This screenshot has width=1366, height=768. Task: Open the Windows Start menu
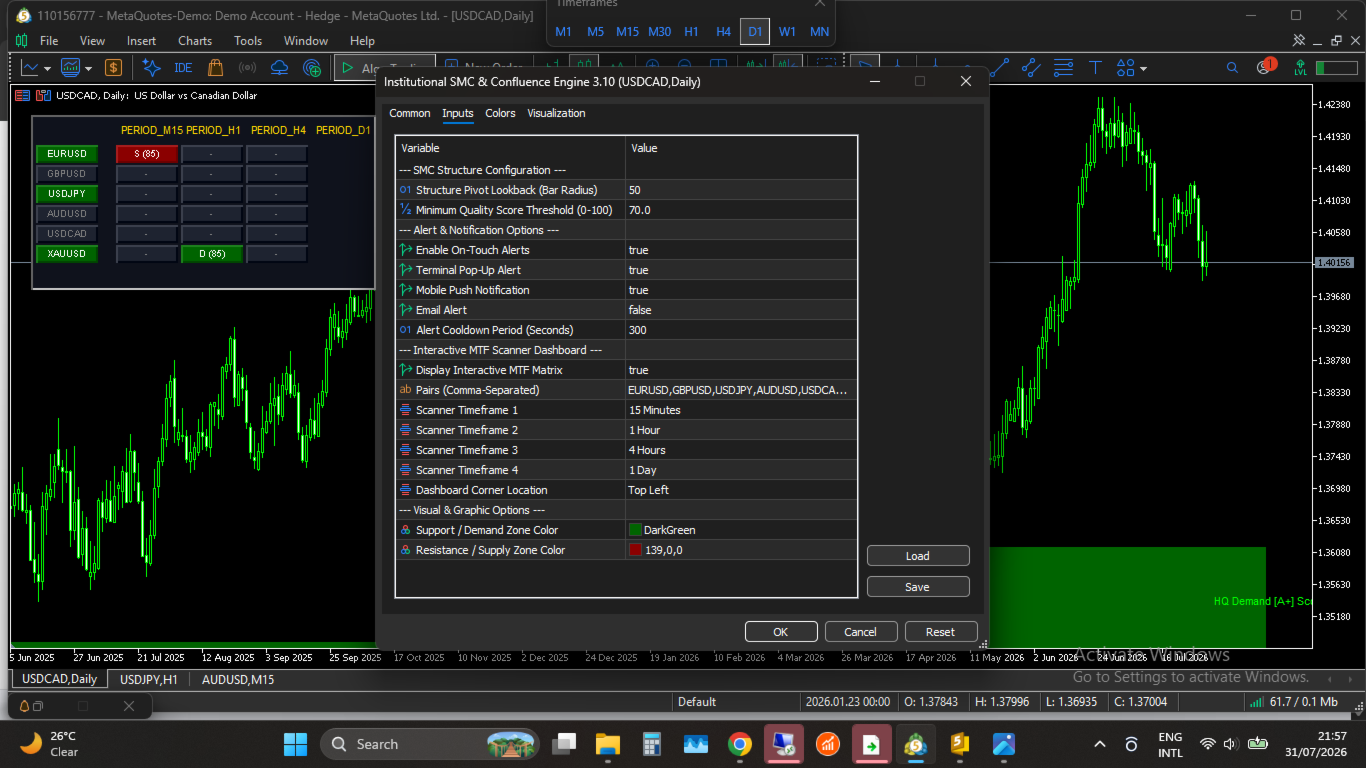point(296,744)
